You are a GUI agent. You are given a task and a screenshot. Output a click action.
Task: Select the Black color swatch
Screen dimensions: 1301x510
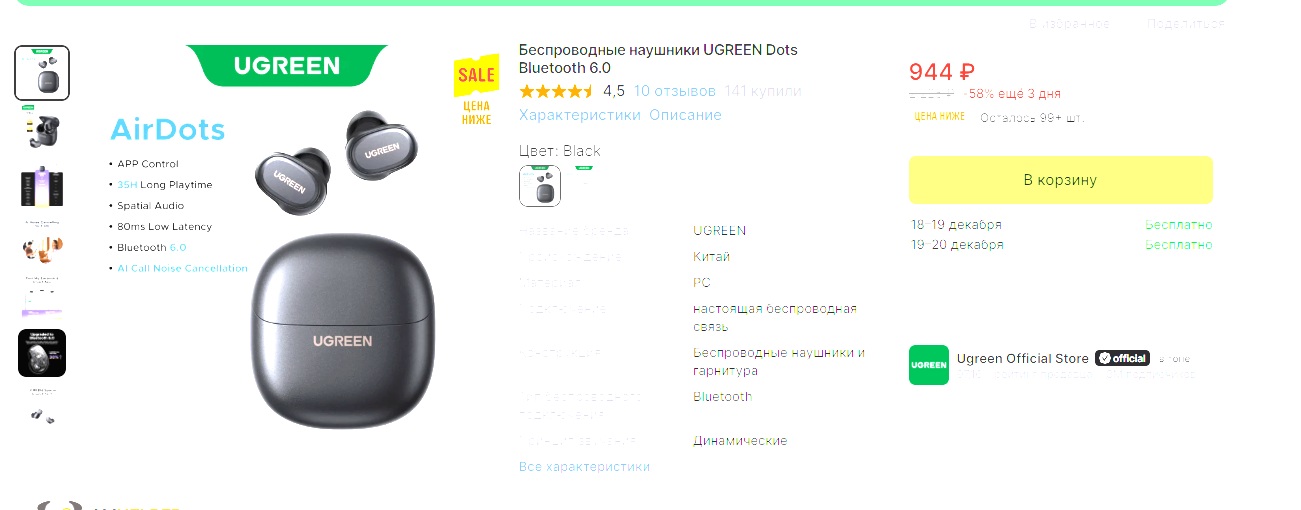(540, 186)
